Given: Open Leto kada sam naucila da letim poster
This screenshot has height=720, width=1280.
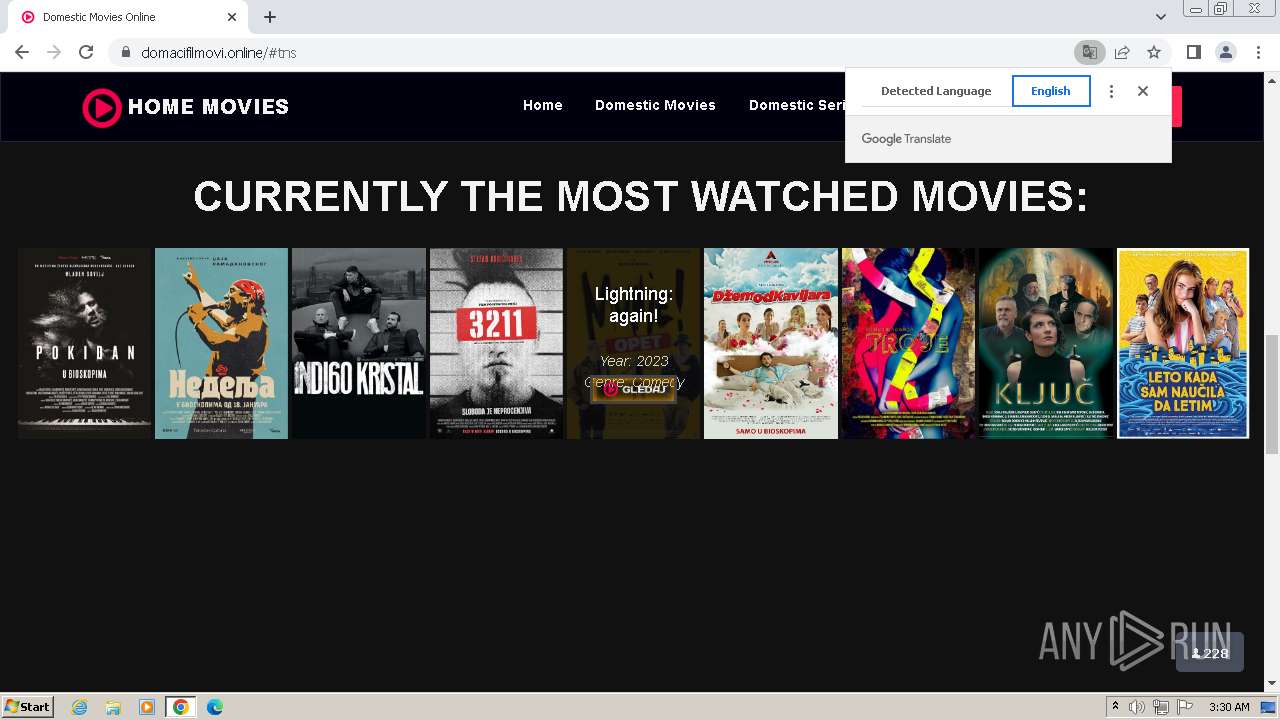Looking at the screenshot, I should coord(1183,343).
